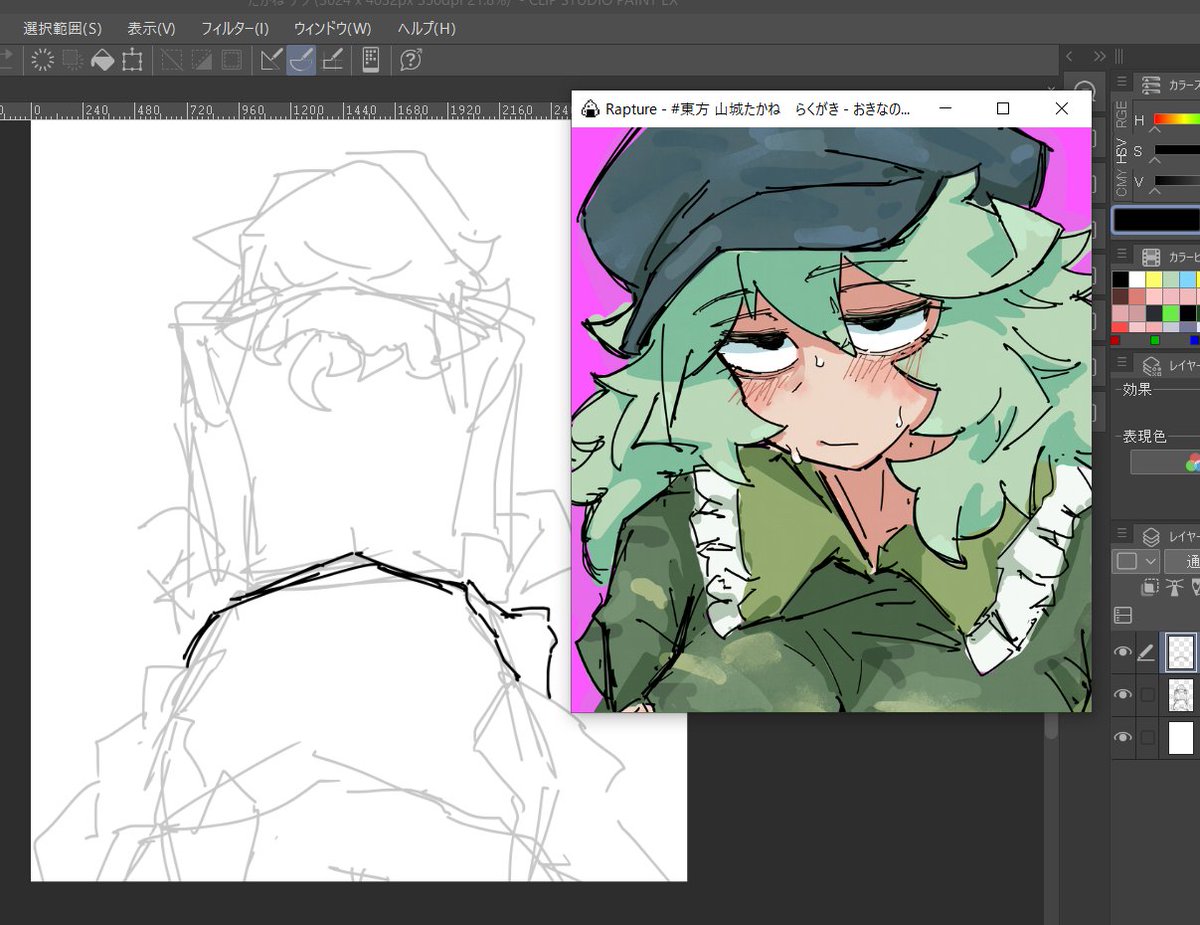Open the 表示(V) menu
The height and width of the screenshot is (925, 1200).
pyautogui.click(x=151, y=28)
